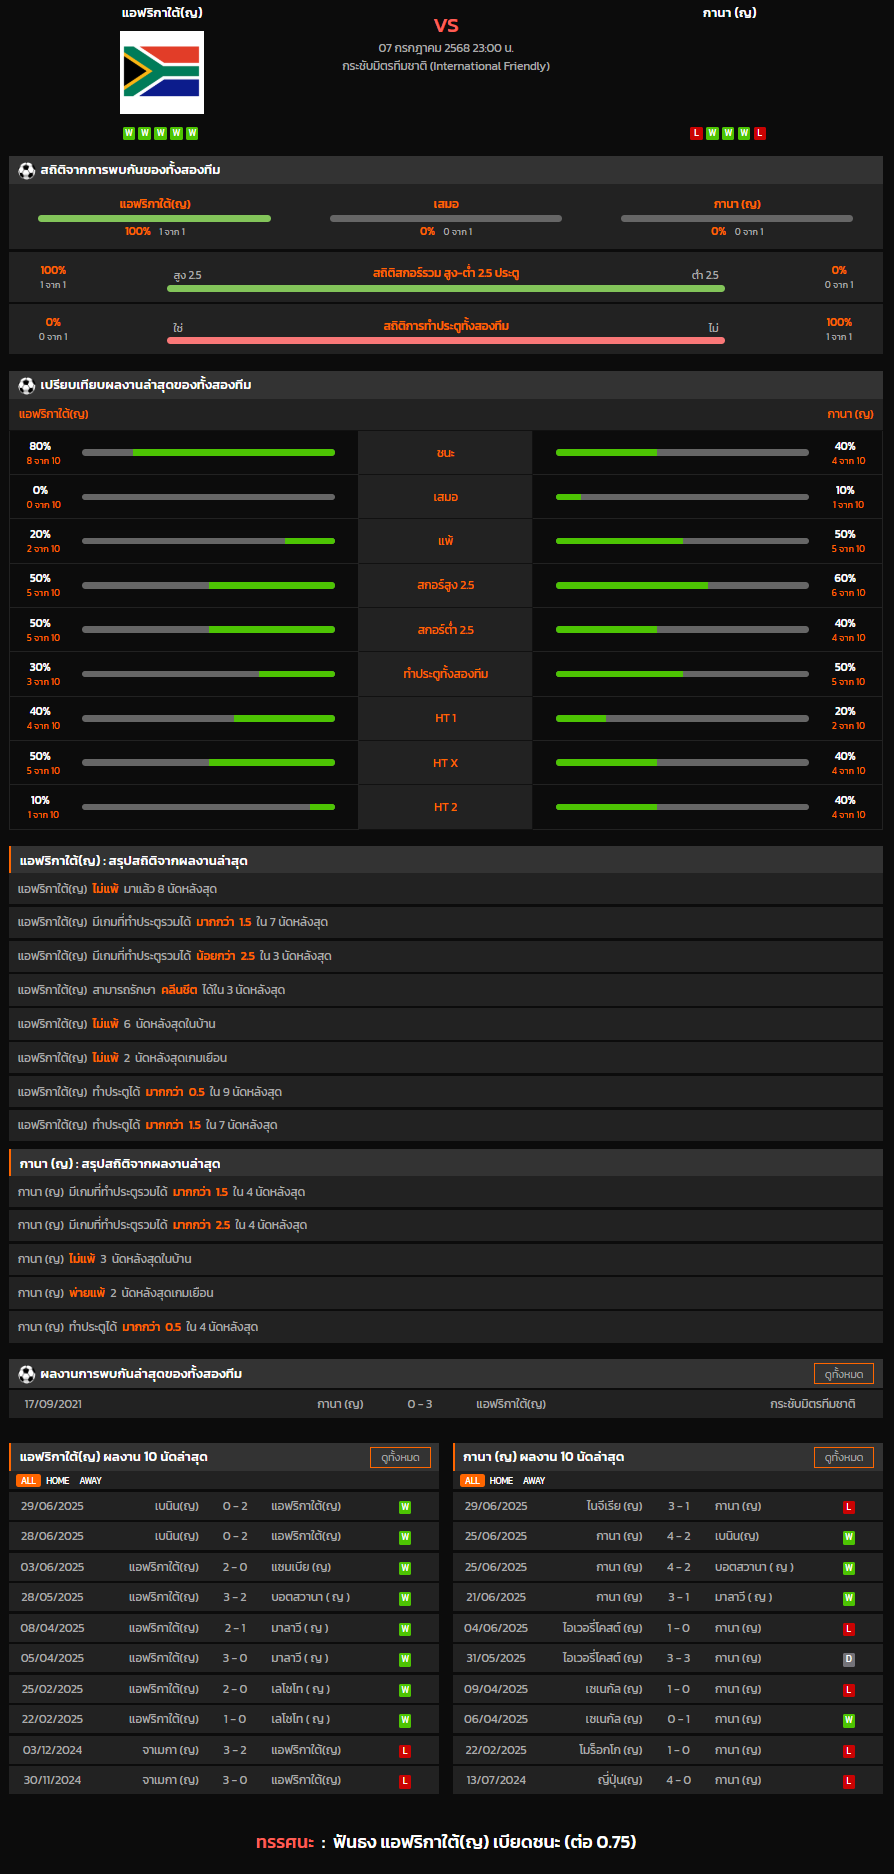Click South Africa 80% ชนะ progress bar
Viewport: 894px width, 1874px height.
pyautogui.click(x=208, y=453)
